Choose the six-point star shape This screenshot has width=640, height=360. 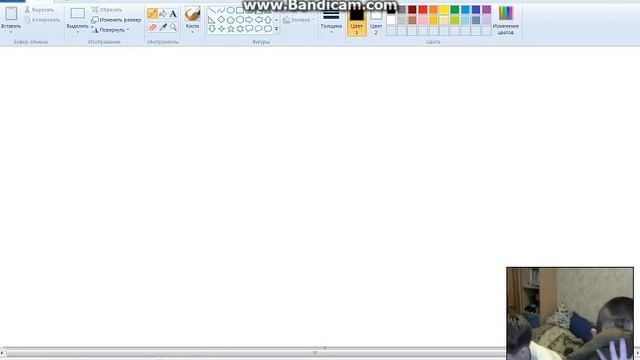coord(240,29)
